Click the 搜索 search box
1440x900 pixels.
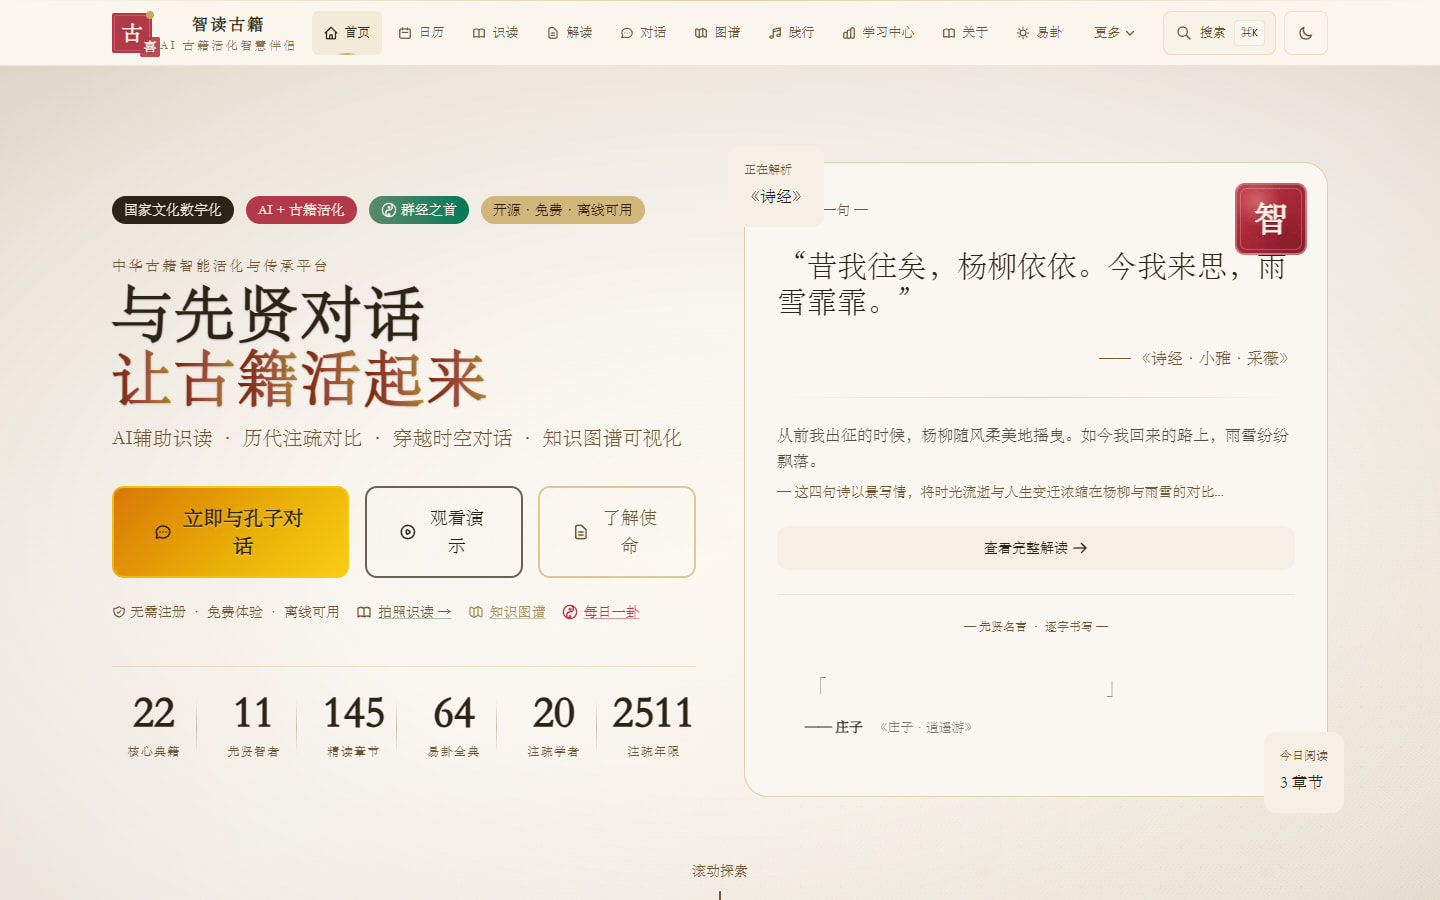coord(1219,33)
